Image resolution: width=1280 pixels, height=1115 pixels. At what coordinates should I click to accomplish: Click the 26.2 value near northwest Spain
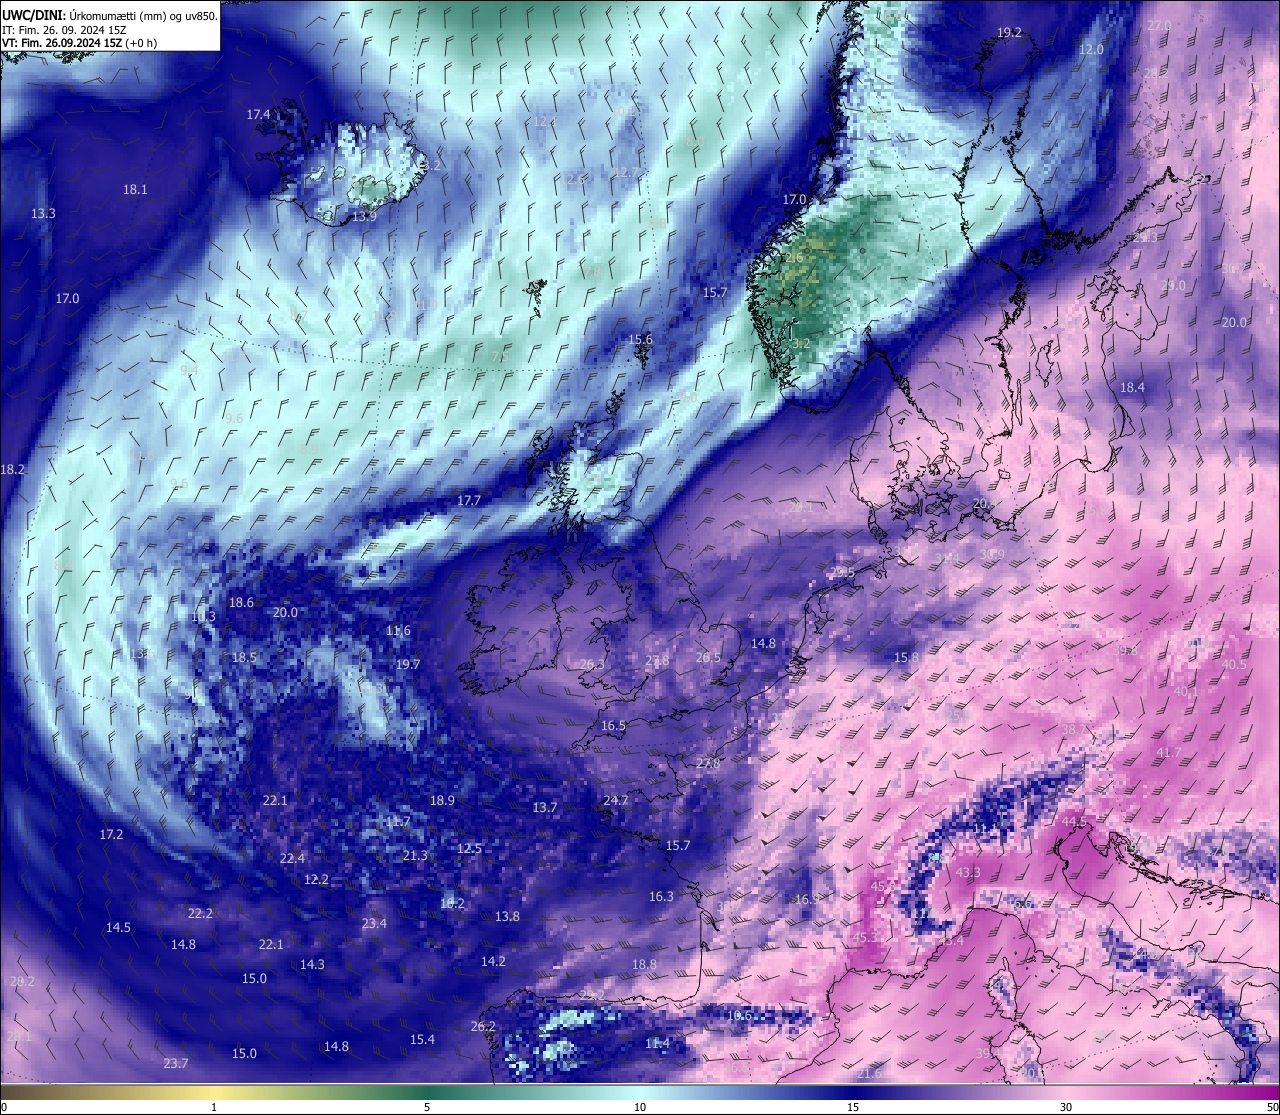pyautogui.click(x=483, y=1027)
